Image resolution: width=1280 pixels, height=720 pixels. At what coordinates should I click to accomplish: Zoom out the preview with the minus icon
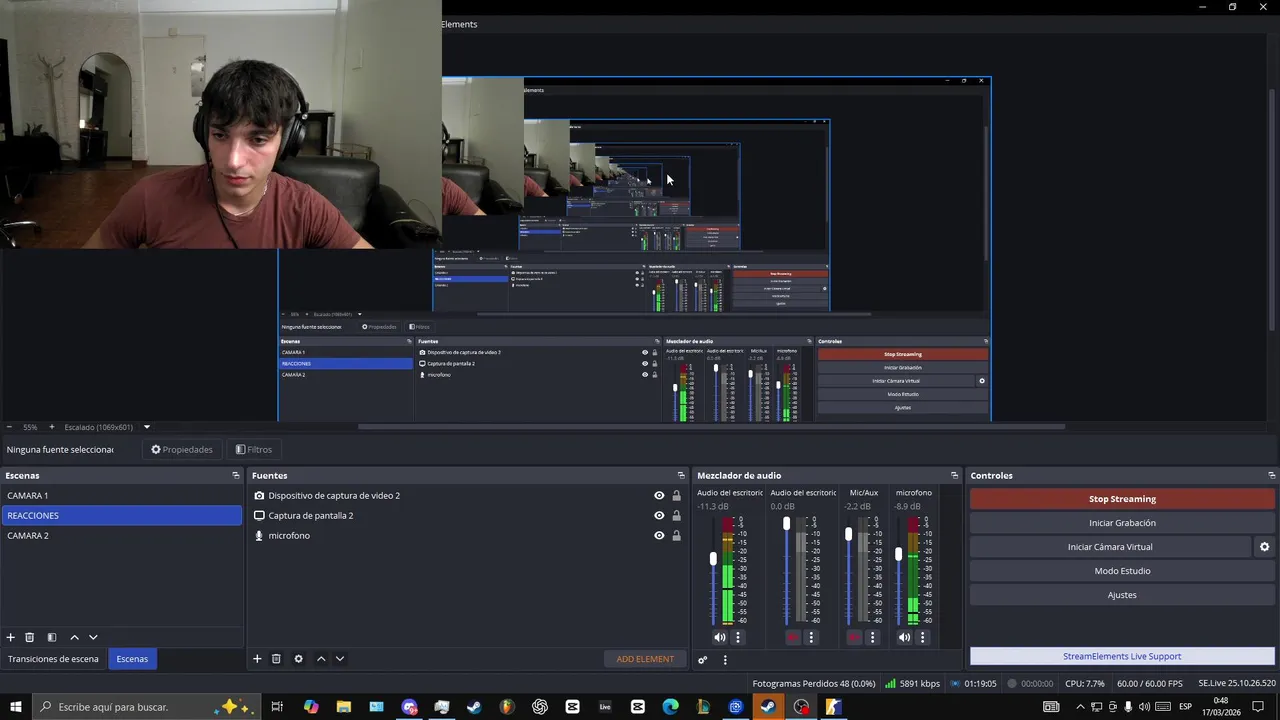9,427
